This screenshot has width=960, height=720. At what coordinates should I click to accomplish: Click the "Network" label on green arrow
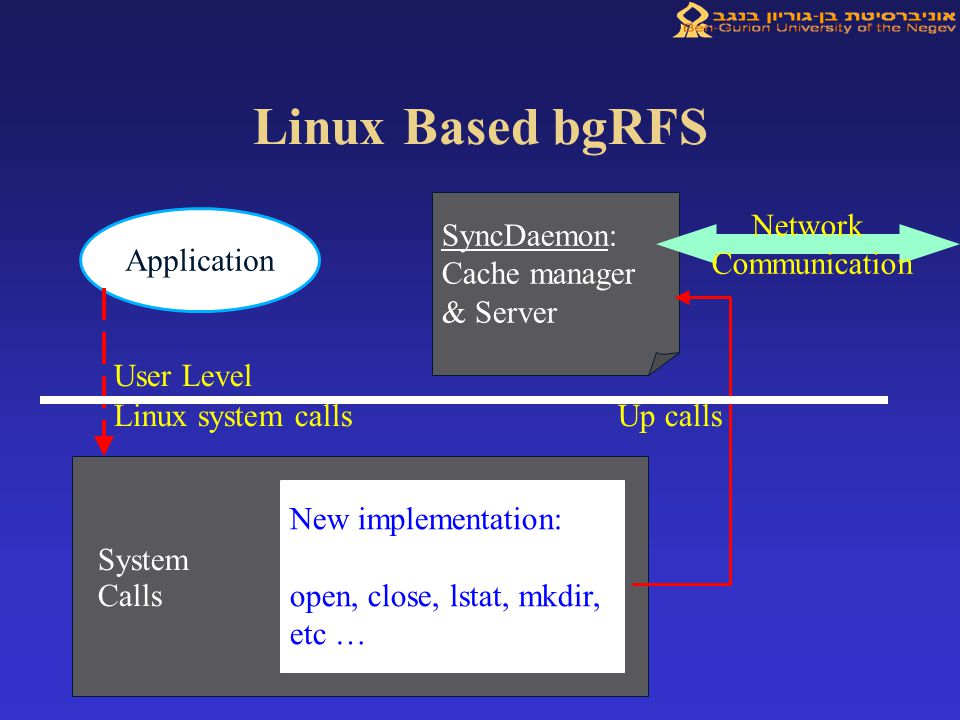pyautogui.click(x=807, y=225)
